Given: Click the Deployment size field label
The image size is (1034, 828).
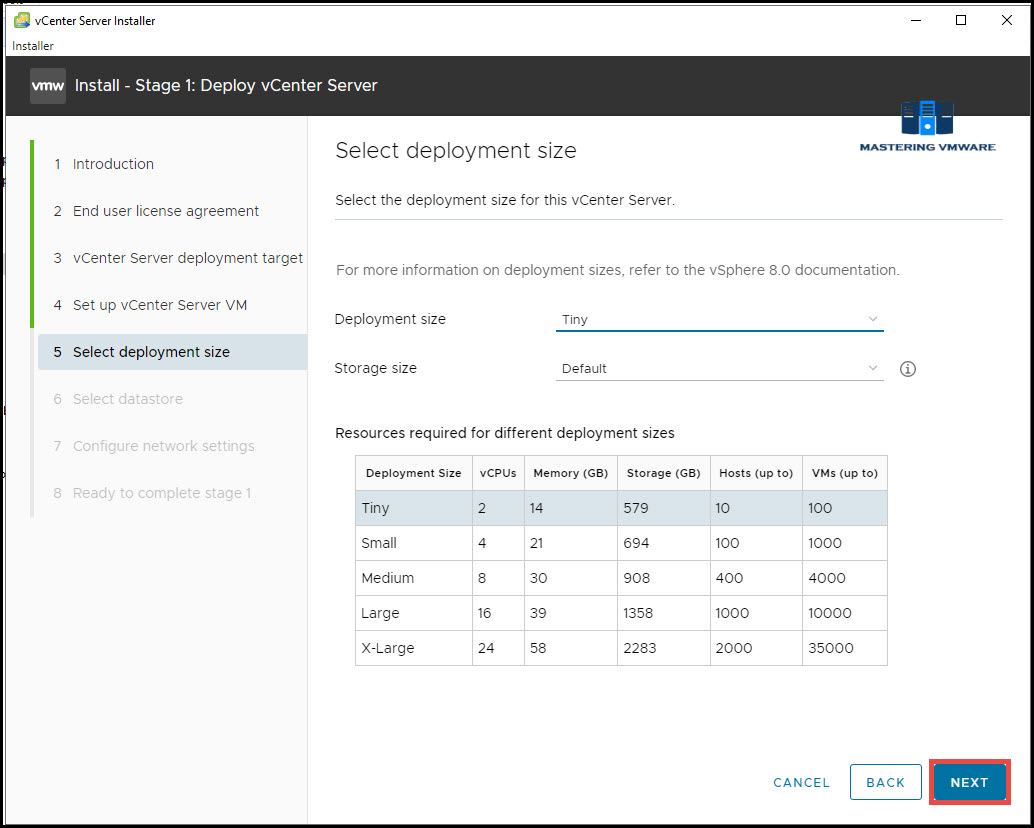Looking at the screenshot, I should pos(390,319).
